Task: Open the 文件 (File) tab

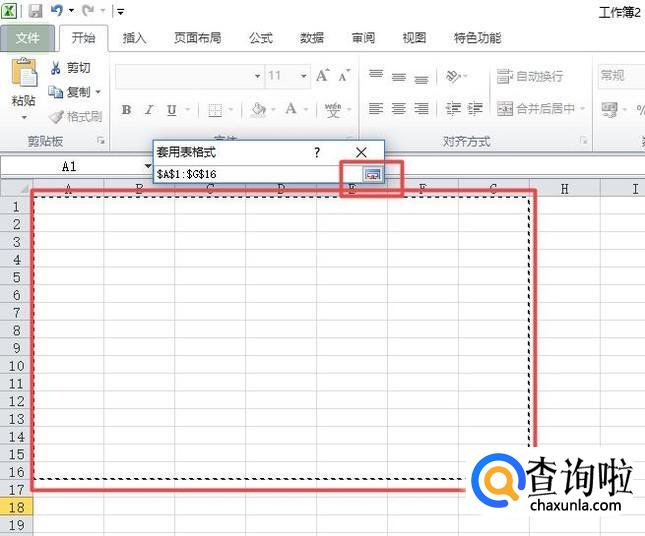Action: 27,38
